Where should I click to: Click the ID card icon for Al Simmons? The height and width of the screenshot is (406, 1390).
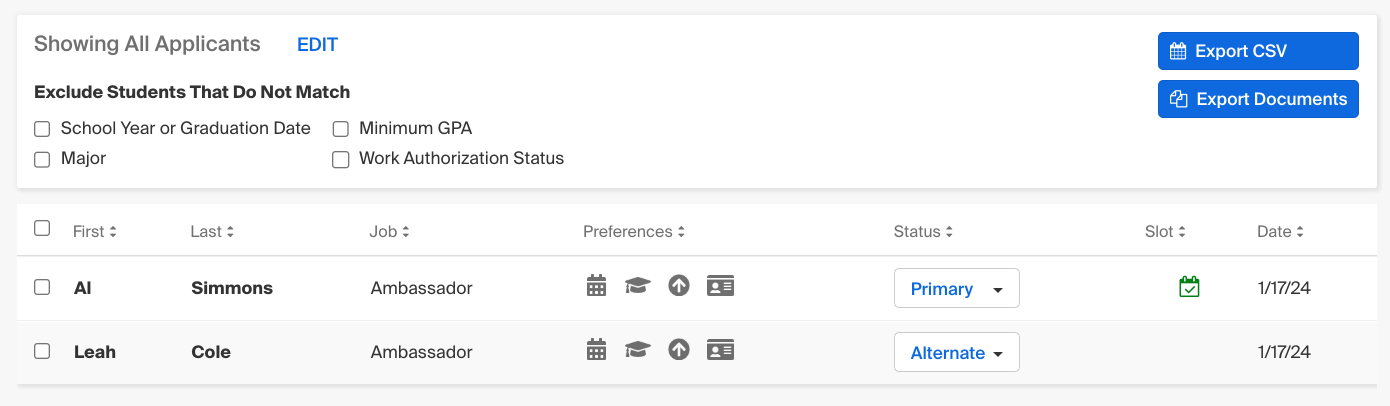click(x=720, y=287)
